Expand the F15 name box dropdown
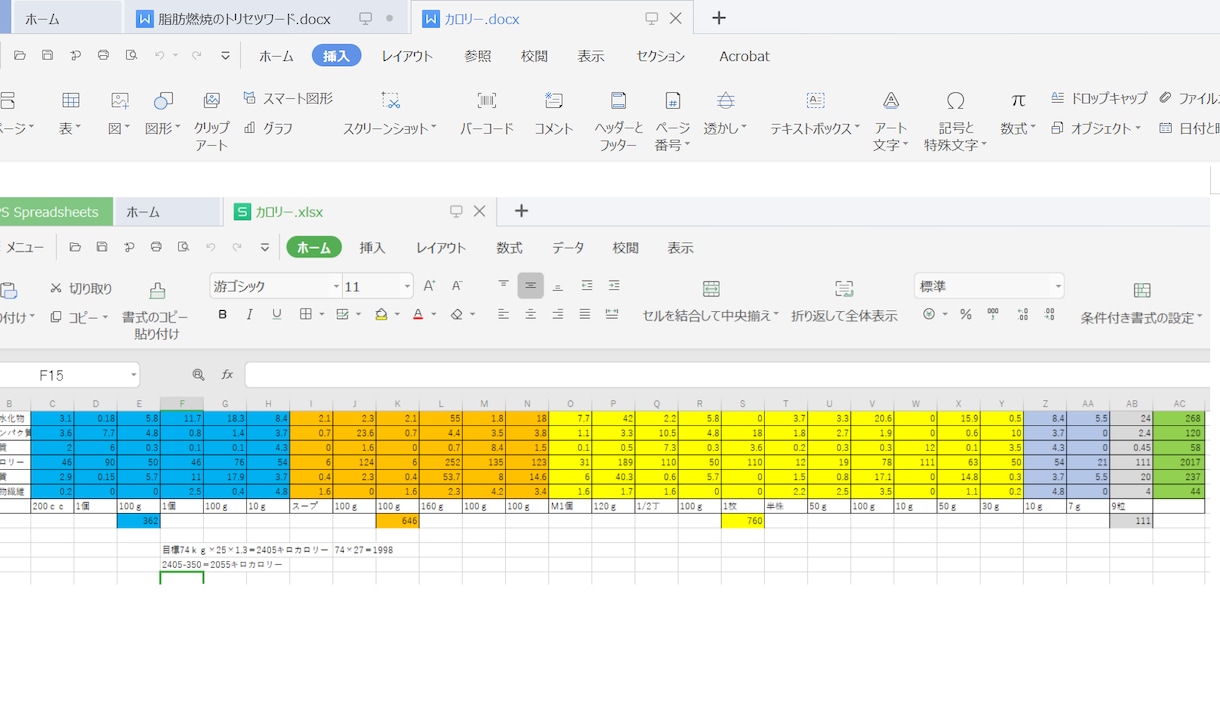The image size is (1220, 713). tap(133, 375)
